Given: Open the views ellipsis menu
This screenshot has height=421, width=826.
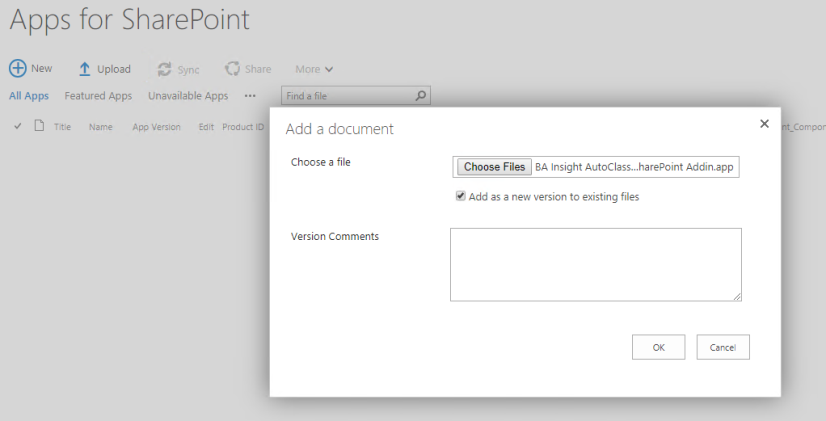Looking at the screenshot, I should tap(250, 96).
